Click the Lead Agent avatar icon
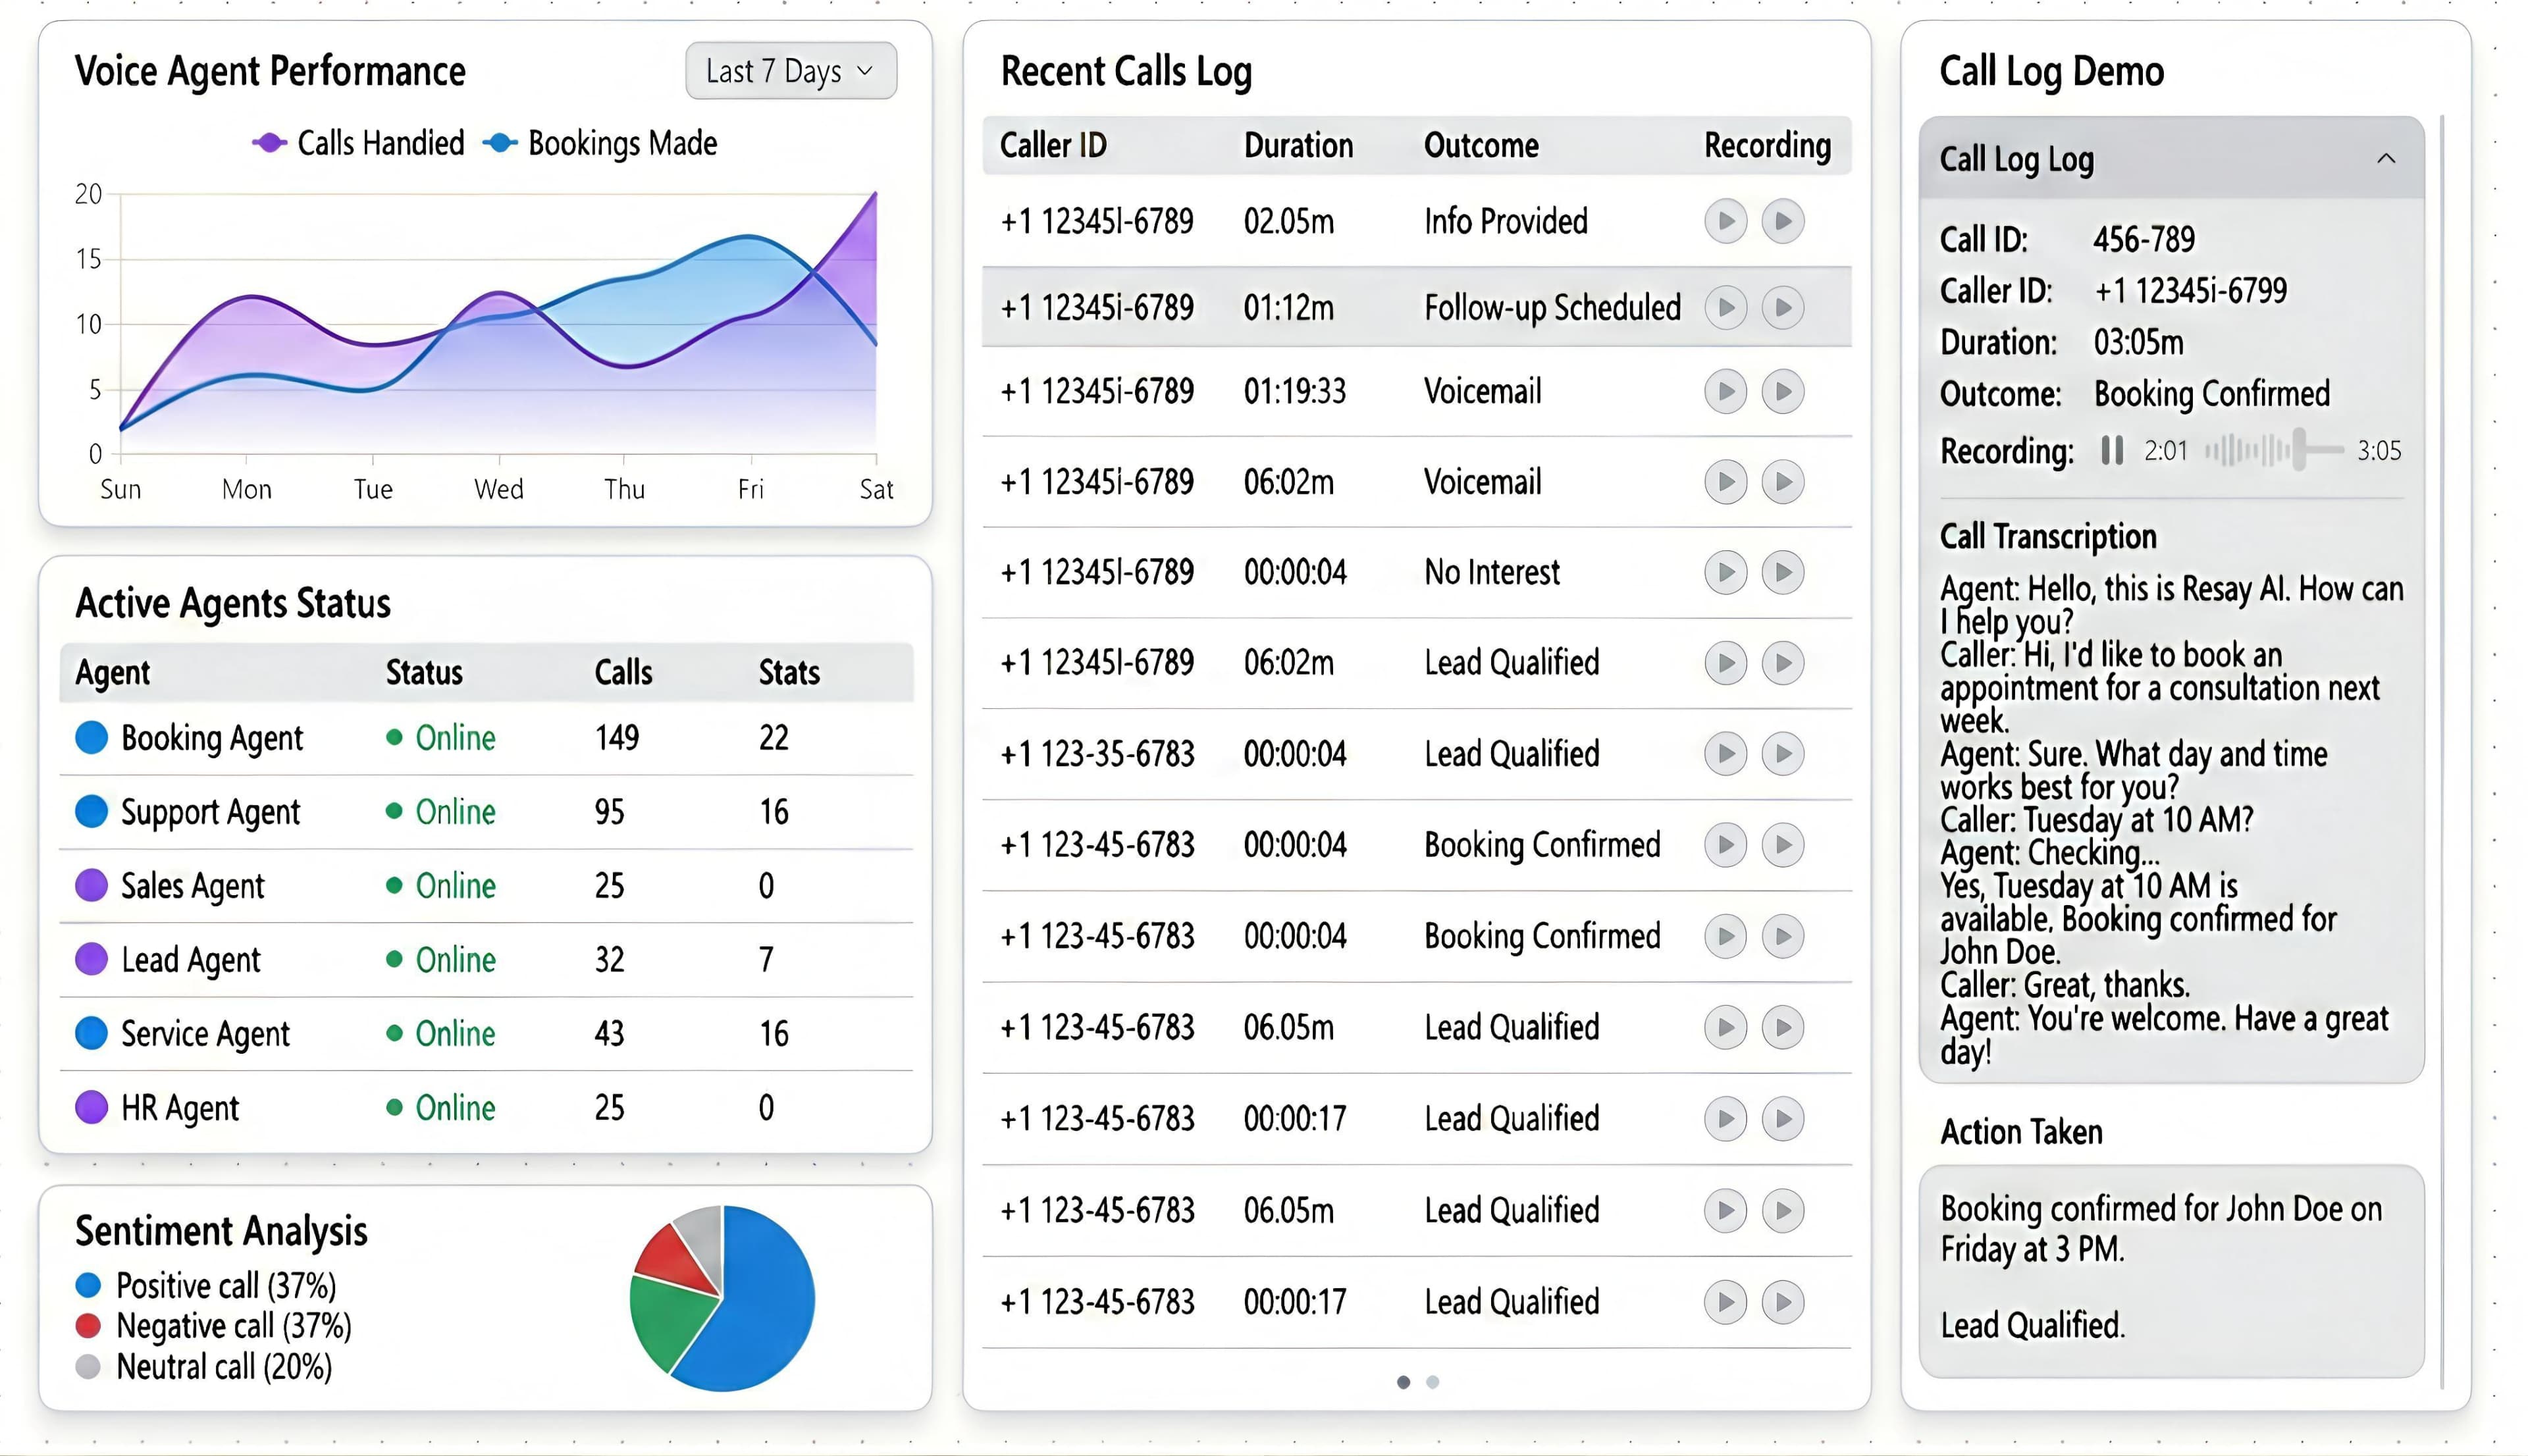This screenshot has width=2528, height=1456. [x=92, y=959]
